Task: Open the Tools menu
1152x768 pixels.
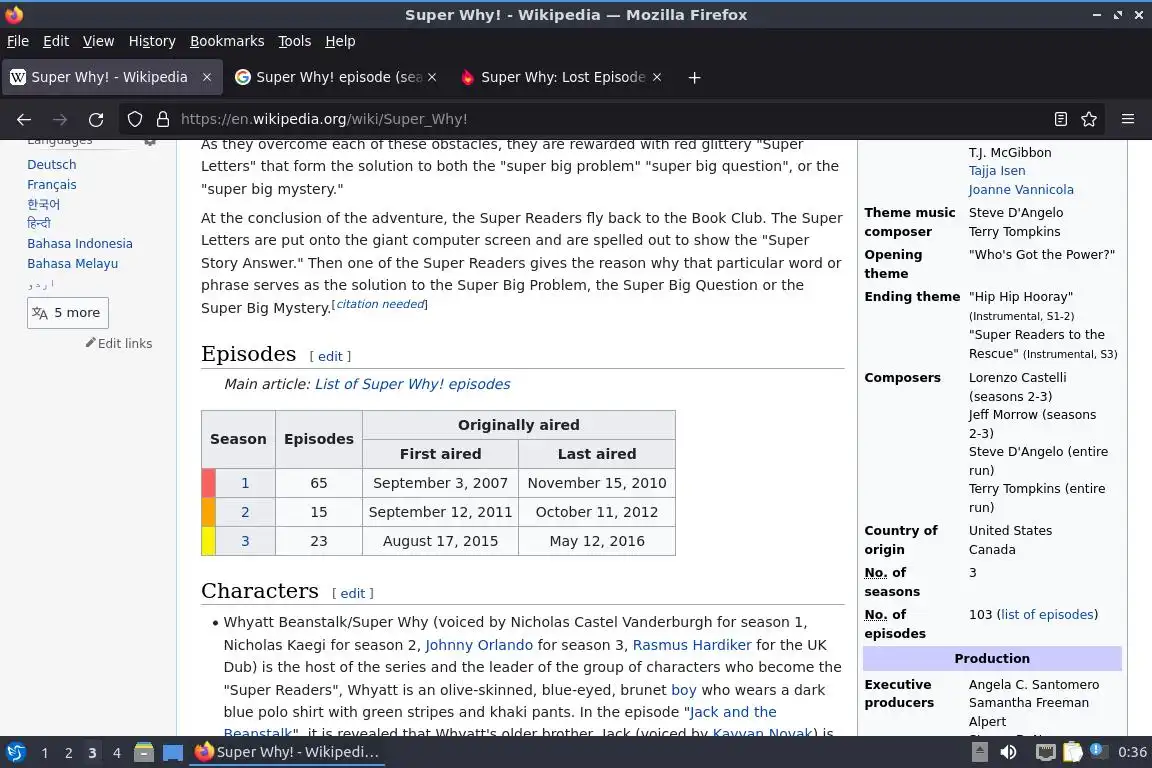Action: [295, 41]
